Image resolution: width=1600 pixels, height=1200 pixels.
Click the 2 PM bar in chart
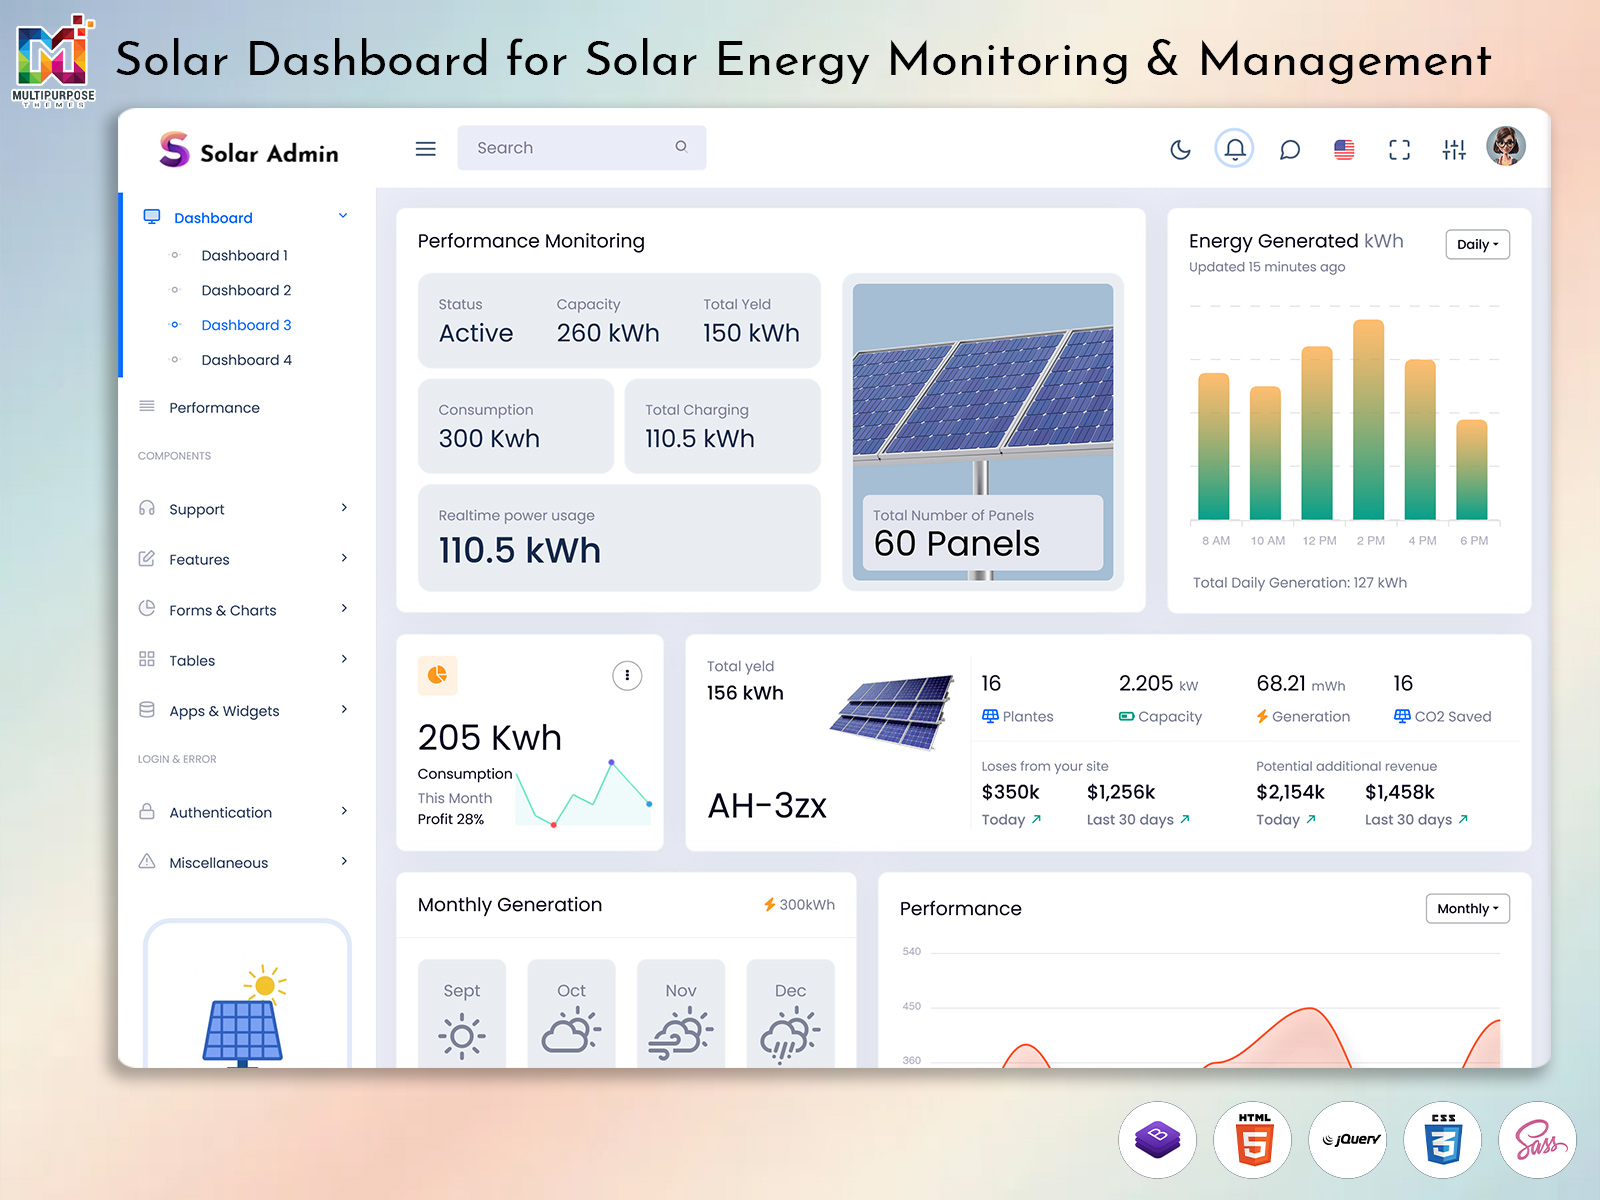(x=1369, y=420)
